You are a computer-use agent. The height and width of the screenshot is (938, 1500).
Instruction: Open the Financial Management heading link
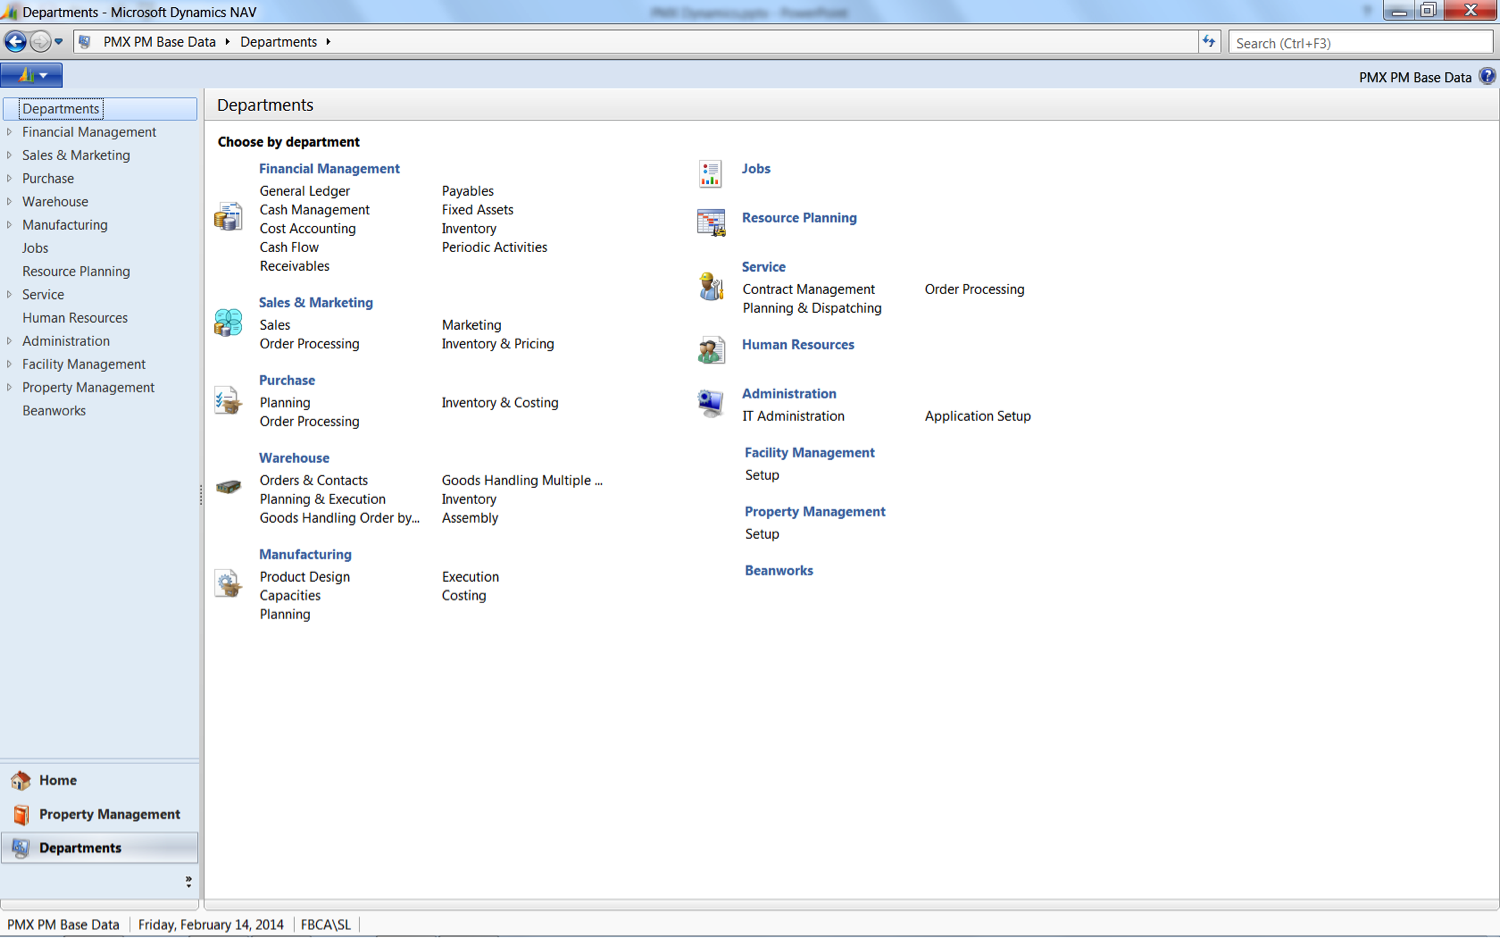click(329, 169)
